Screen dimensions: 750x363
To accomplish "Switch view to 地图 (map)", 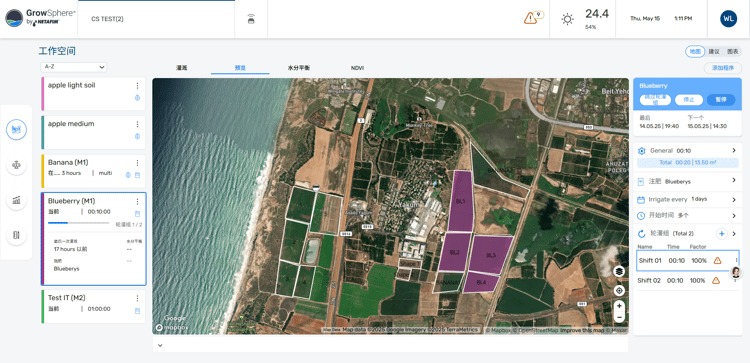I will coord(695,52).
